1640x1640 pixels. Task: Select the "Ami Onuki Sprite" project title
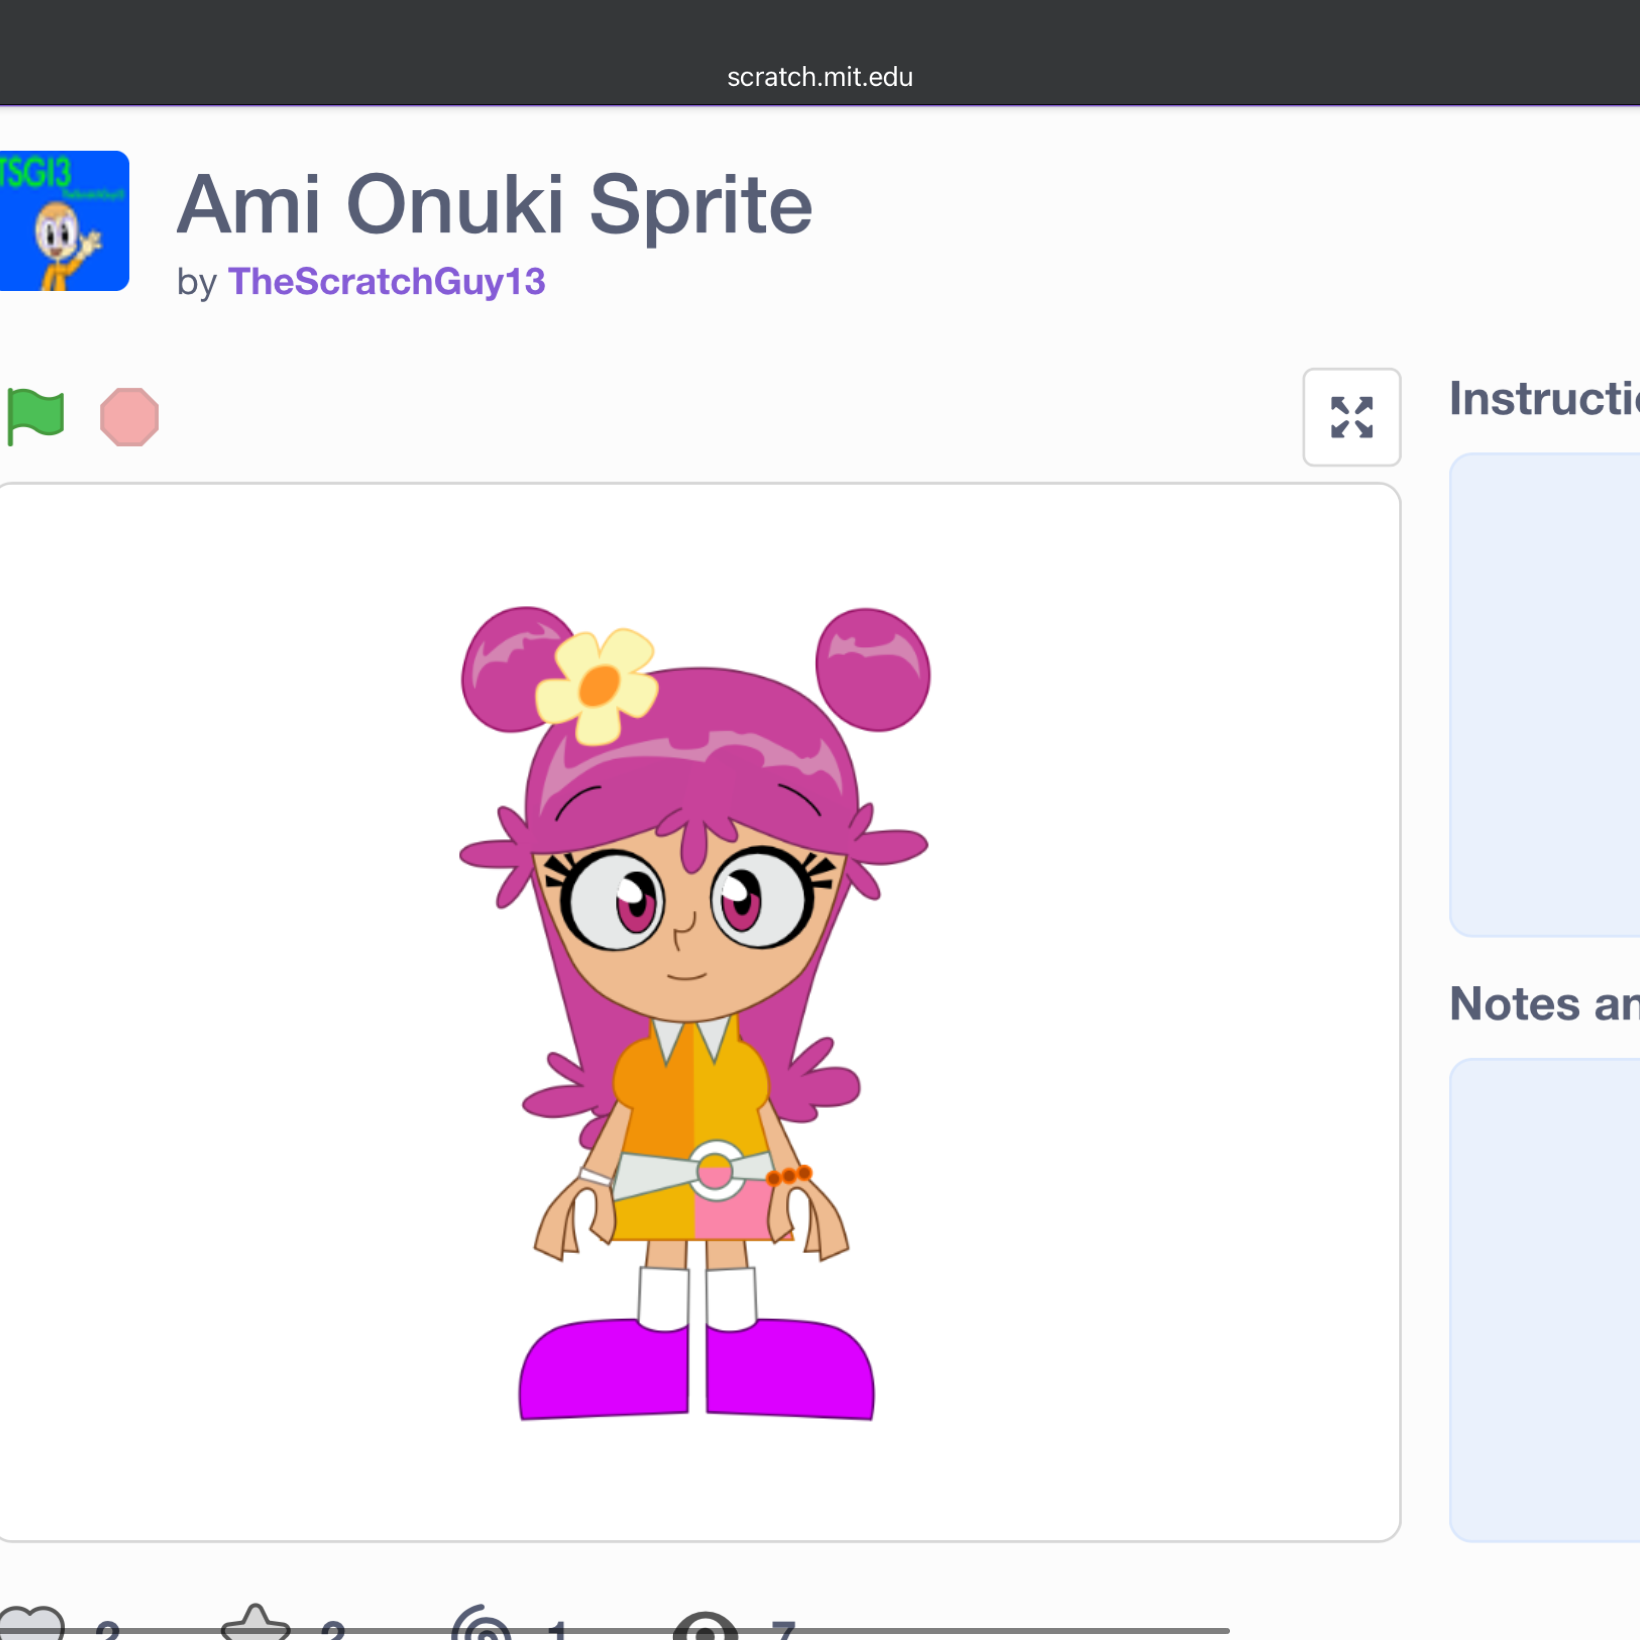tap(494, 204)
